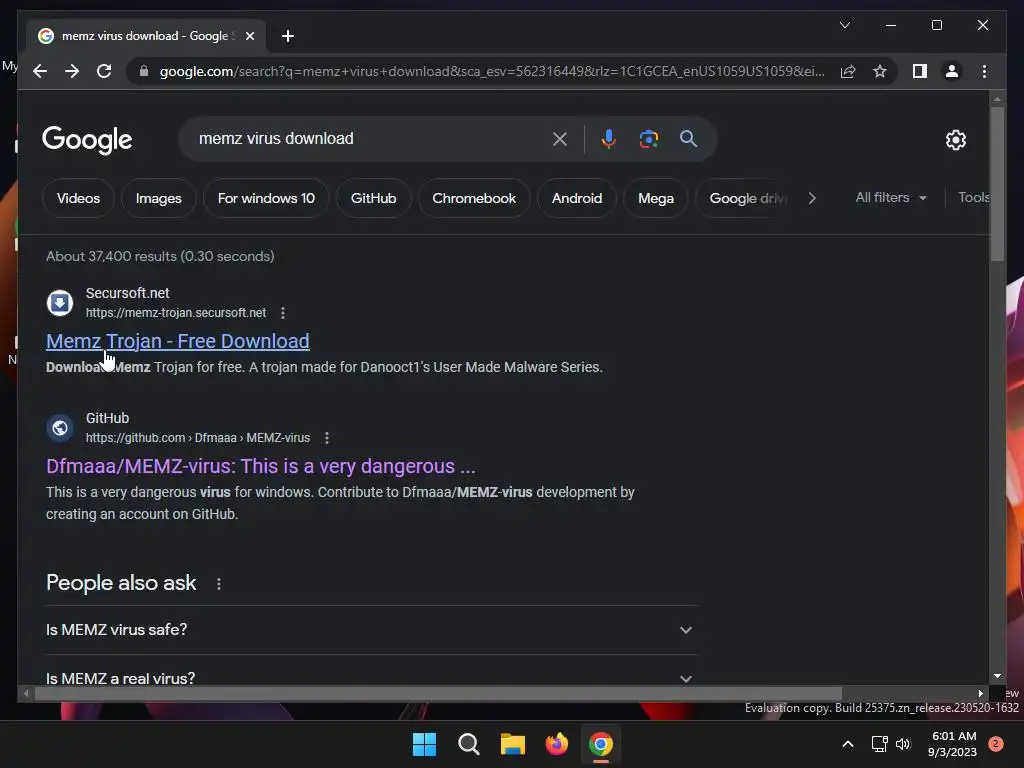The width and height of the screenshot is (1024, 768).
Task: Expand 'Is MEMZ virus safe?' question
Action: point(371,630)
